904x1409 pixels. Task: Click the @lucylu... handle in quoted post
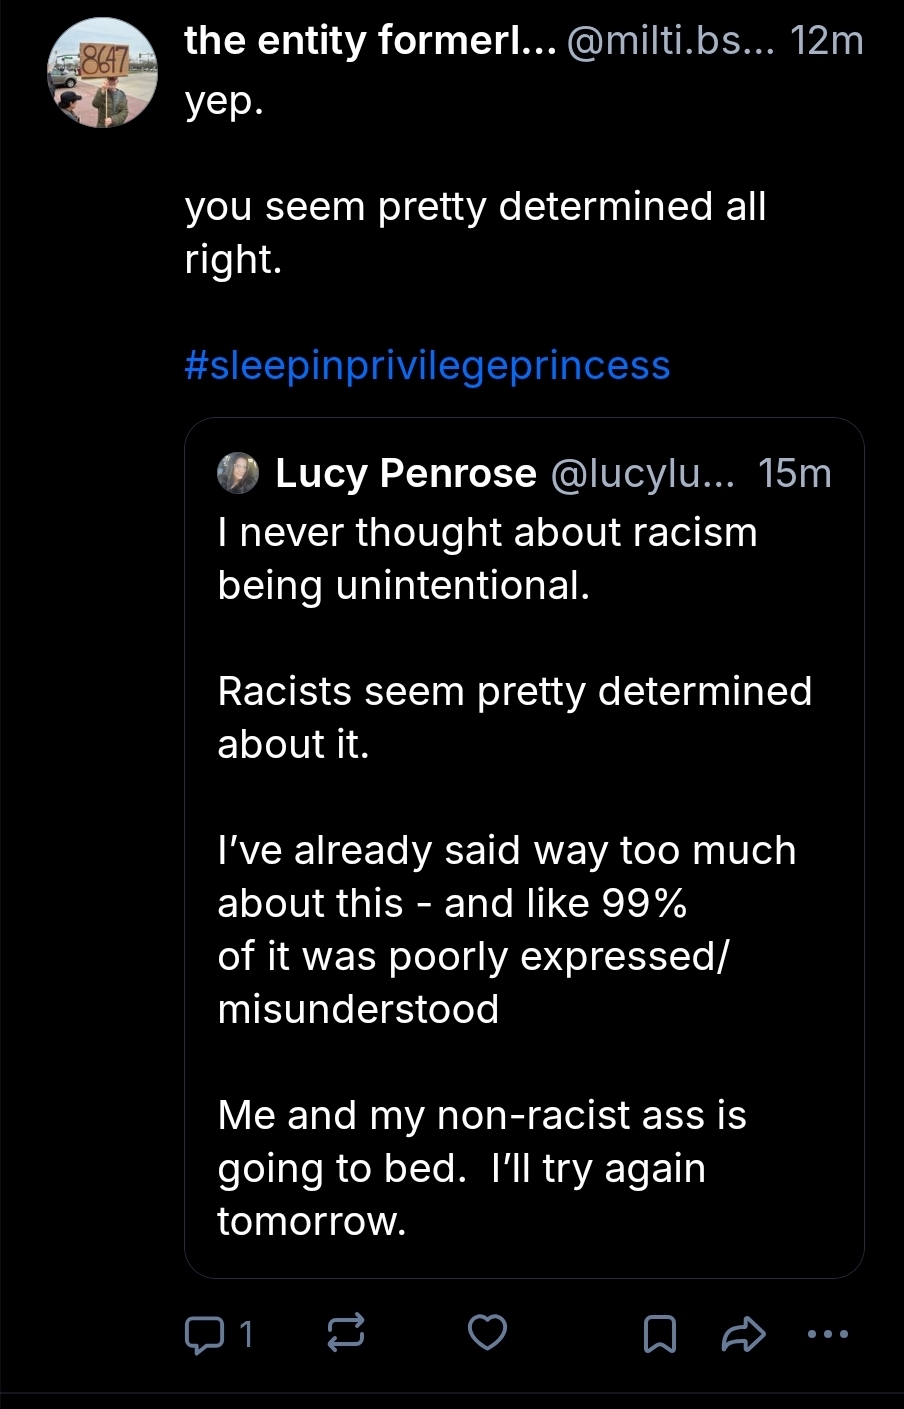tap(642, 473)
